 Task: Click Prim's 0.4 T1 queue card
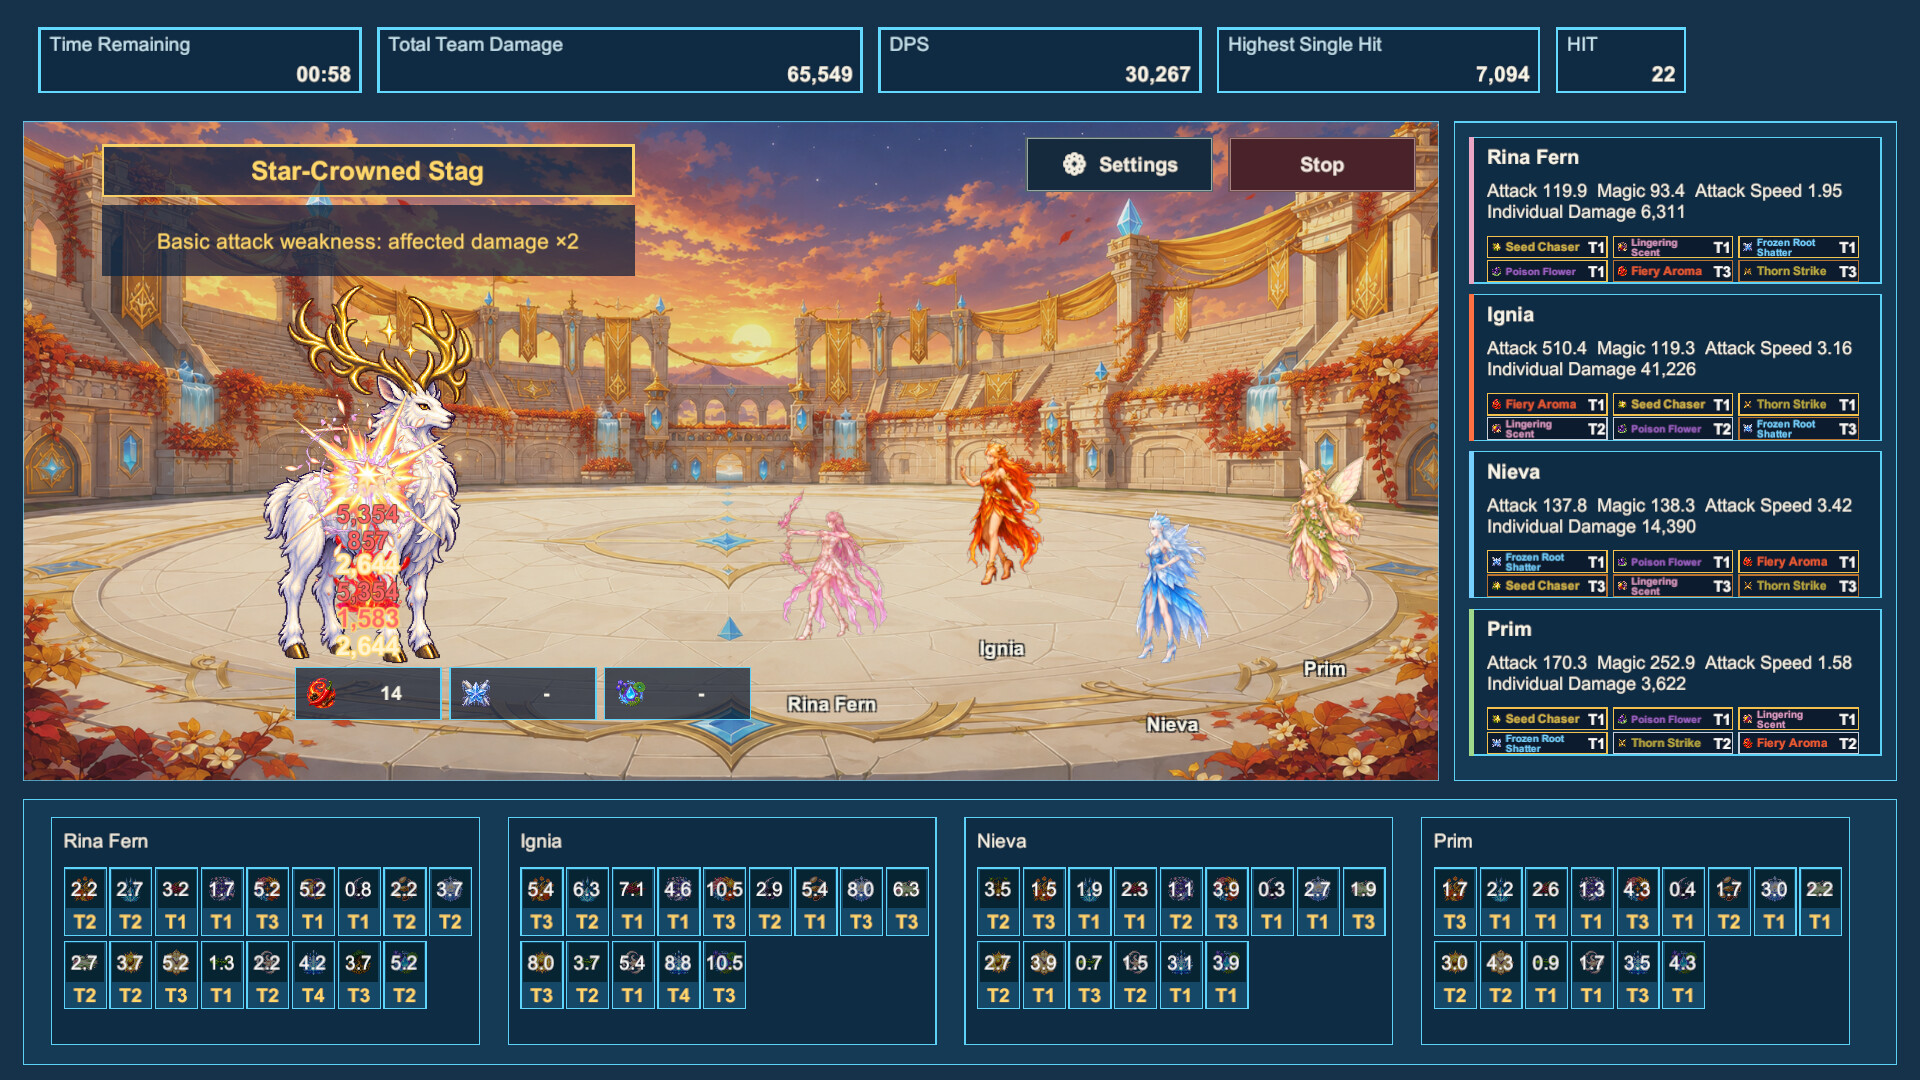coord(1682,902)
